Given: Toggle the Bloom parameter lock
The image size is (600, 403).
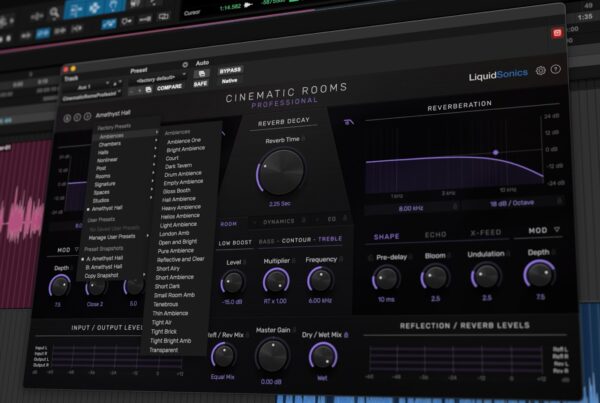Looking at the screenshot, I should pyautogui.click(x=450, y=255).
